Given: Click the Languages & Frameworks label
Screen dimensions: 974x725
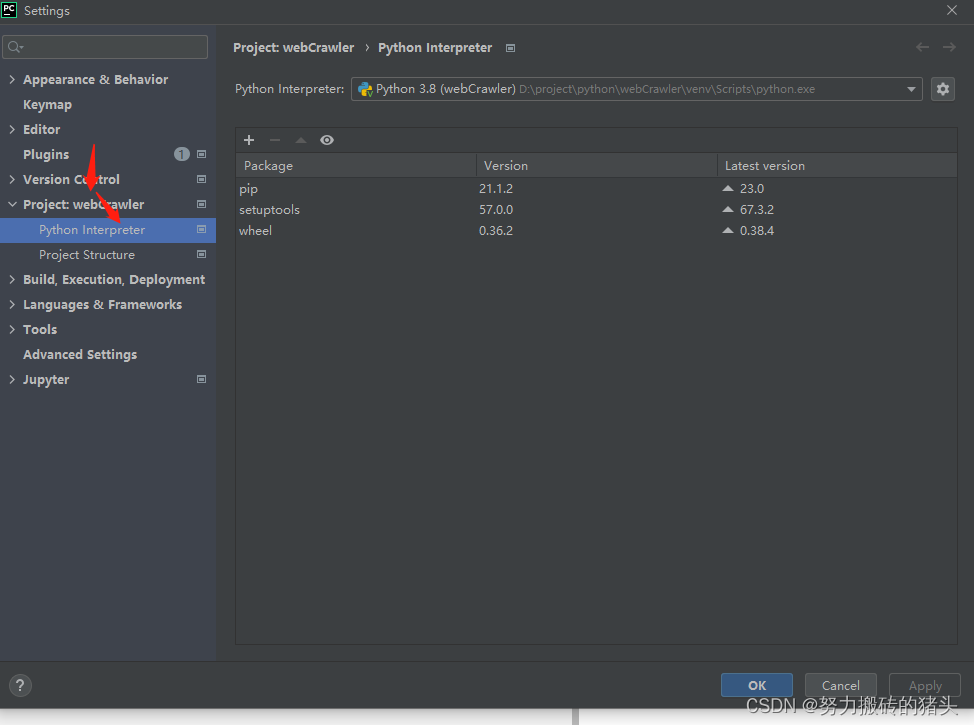Looking at the screenshot, I should pos(102,304).
